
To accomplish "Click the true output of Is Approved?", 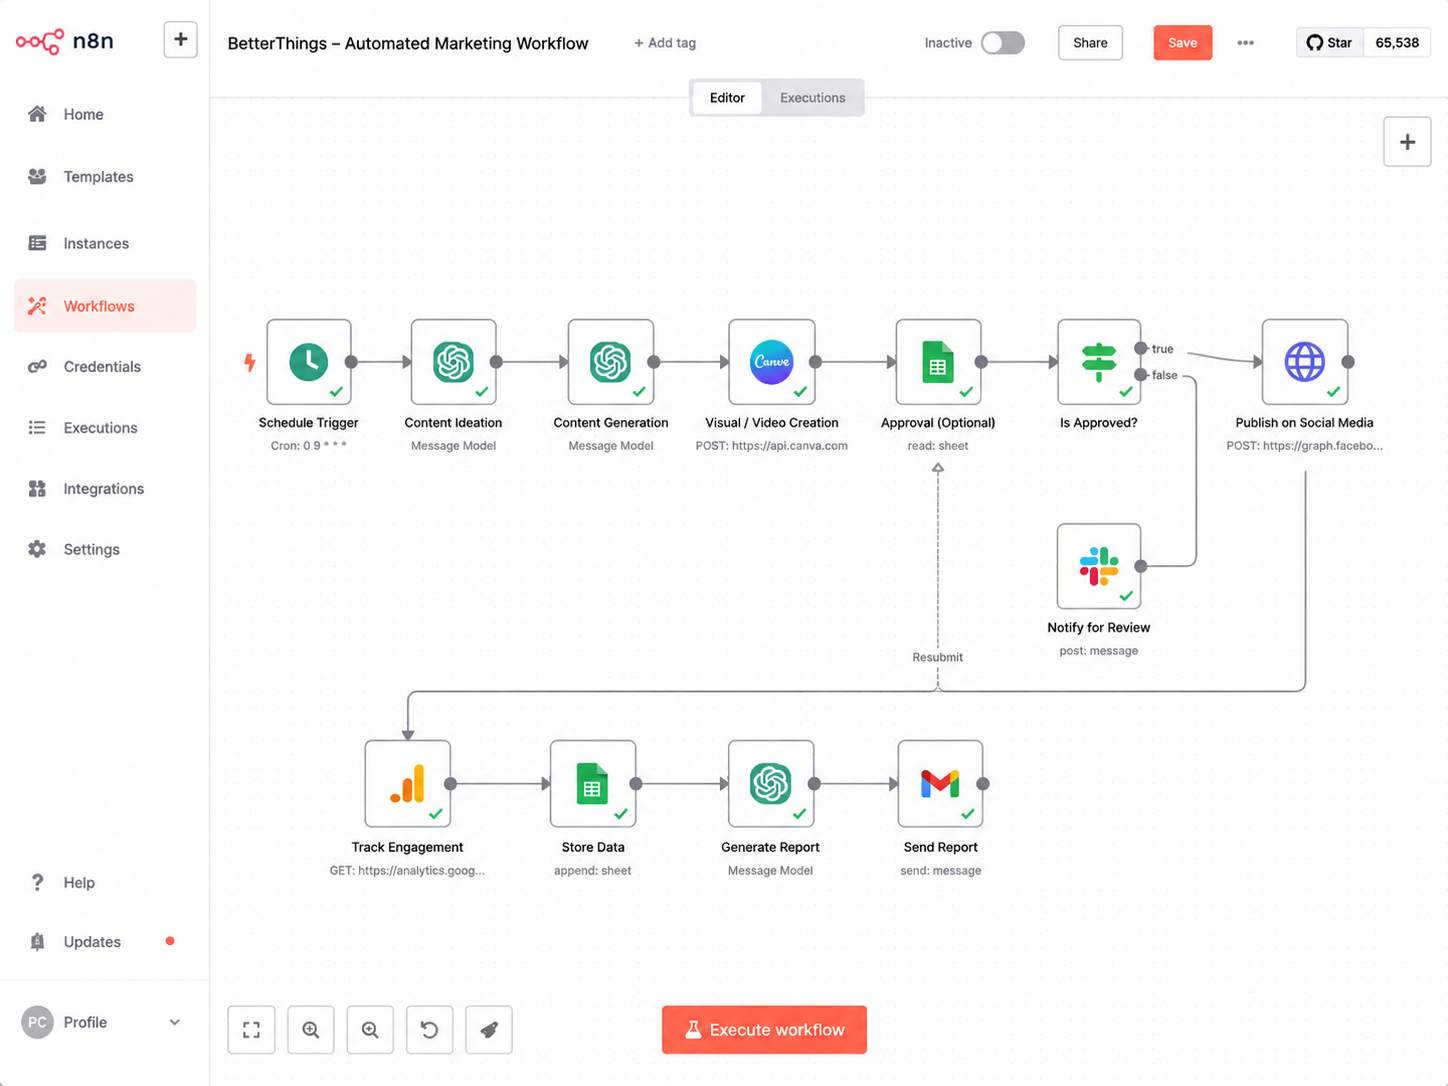I will pyautogui.click(x=1141, y=348).
